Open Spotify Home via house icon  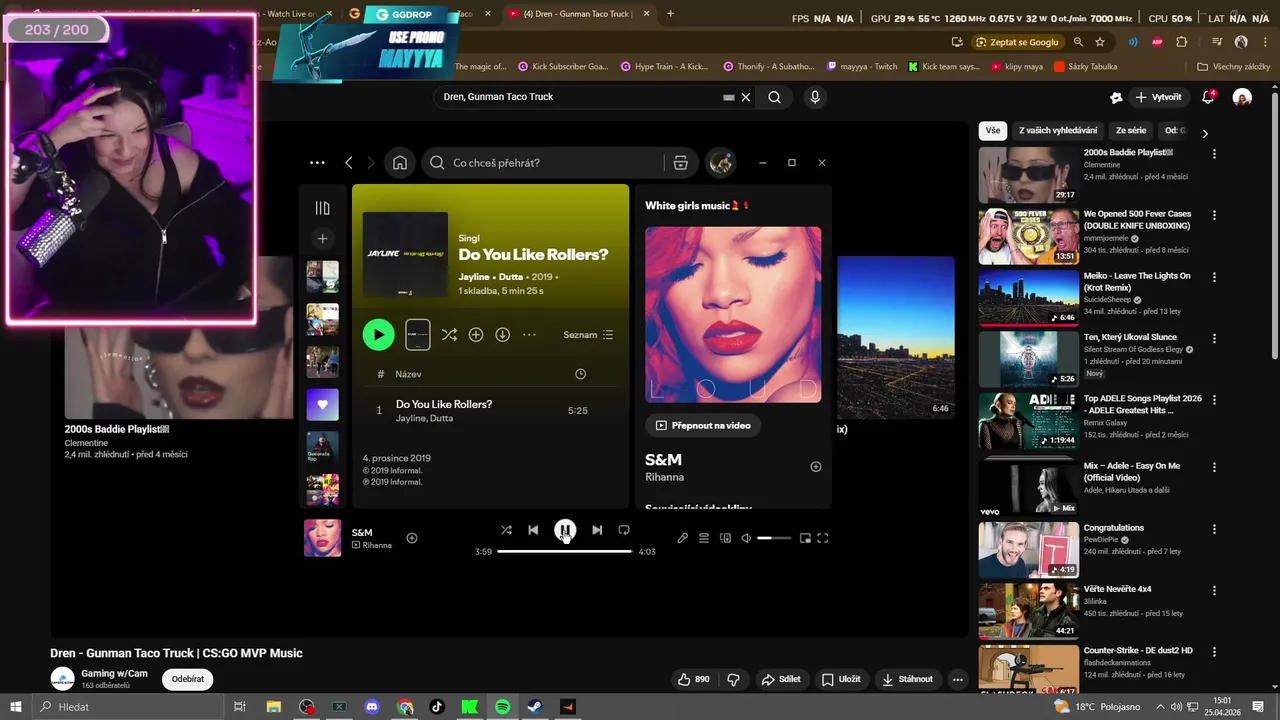coord(400,163)
